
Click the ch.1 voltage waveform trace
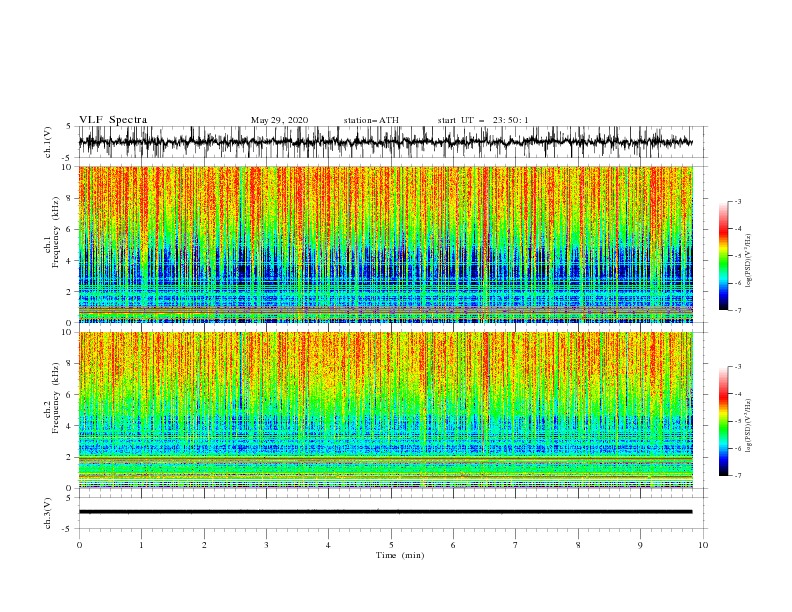(386, 142)
